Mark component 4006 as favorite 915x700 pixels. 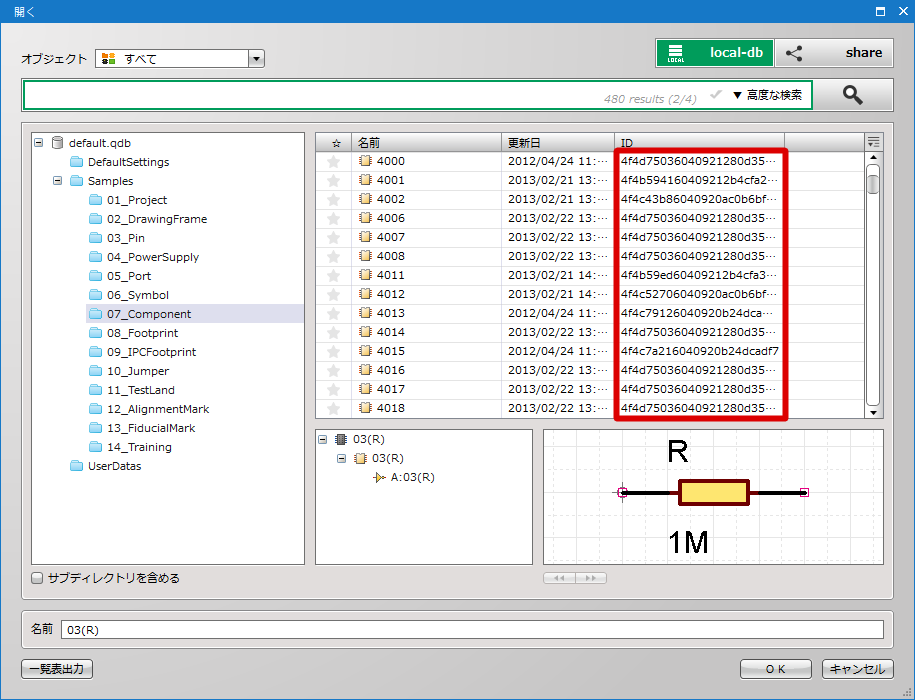click(333, 218)
